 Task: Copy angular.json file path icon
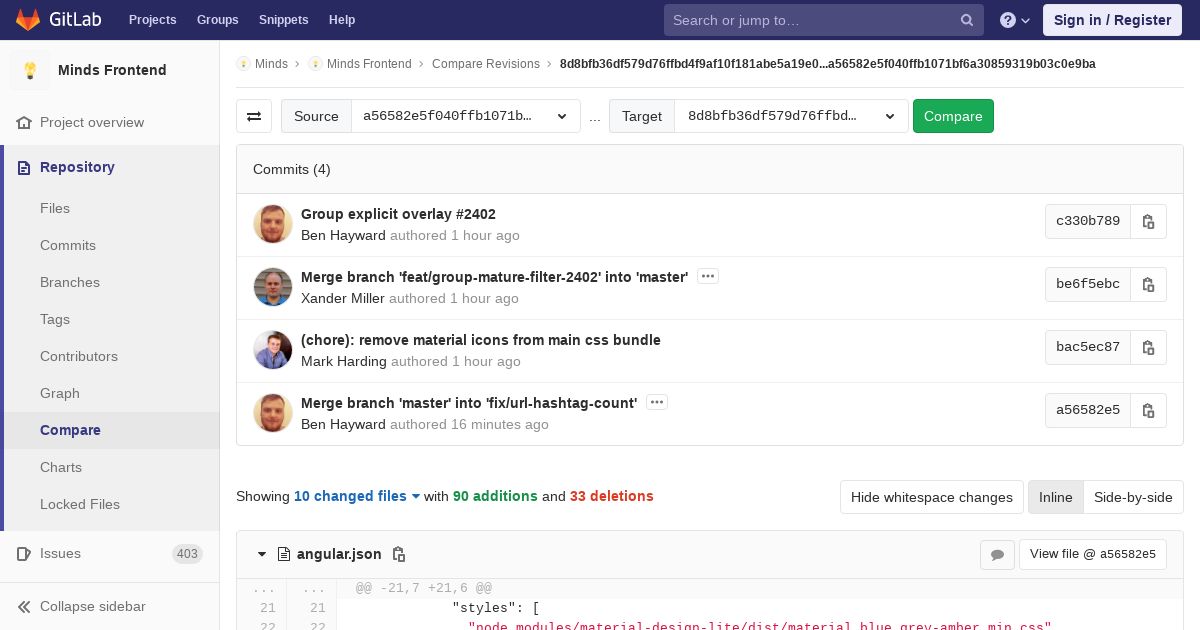399,554
